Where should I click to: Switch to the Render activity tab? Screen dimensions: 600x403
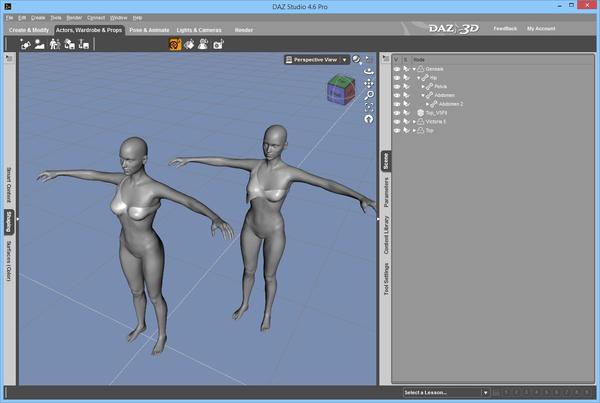pos(244,30)
